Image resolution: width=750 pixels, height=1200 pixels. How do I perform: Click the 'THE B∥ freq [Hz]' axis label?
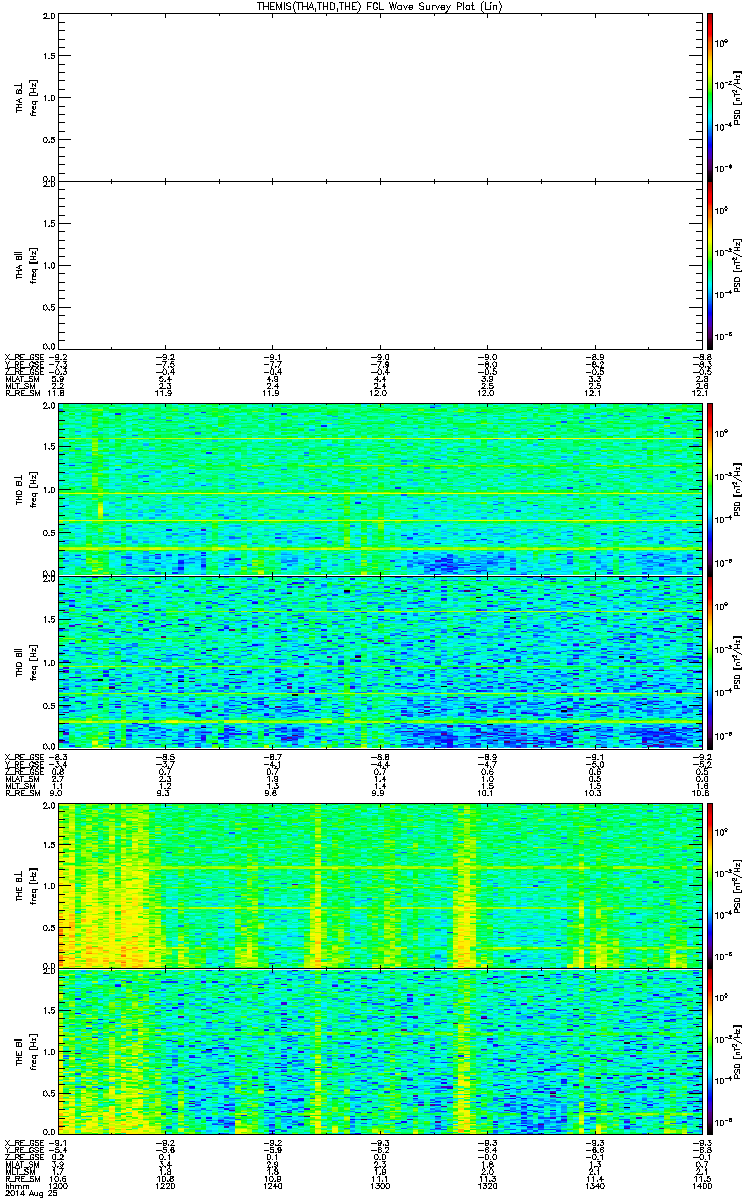pos(25,1051)
